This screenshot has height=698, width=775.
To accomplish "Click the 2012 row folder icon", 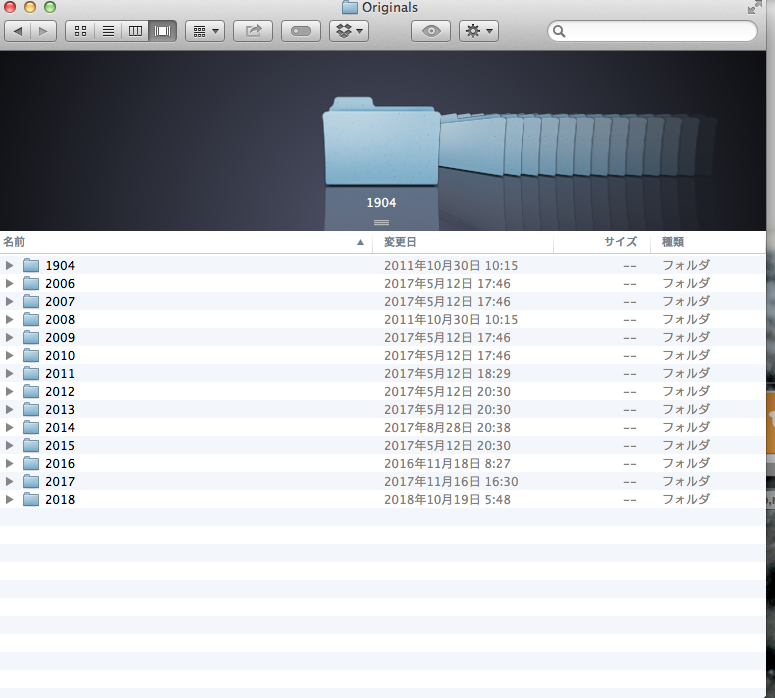I will coord(31,392).
